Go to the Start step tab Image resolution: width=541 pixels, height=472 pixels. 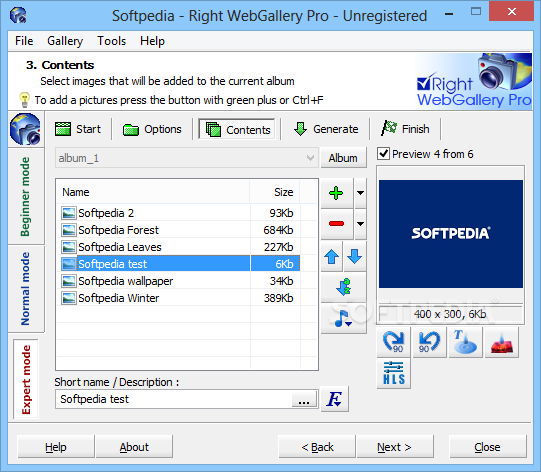[78, 129]
